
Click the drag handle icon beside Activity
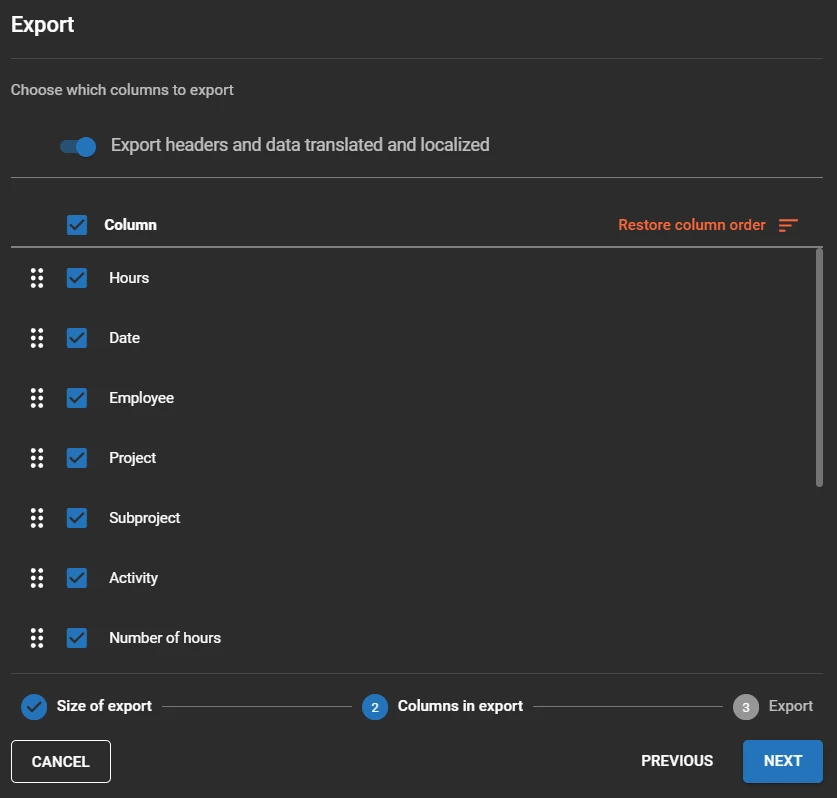(x=37, y=578)
